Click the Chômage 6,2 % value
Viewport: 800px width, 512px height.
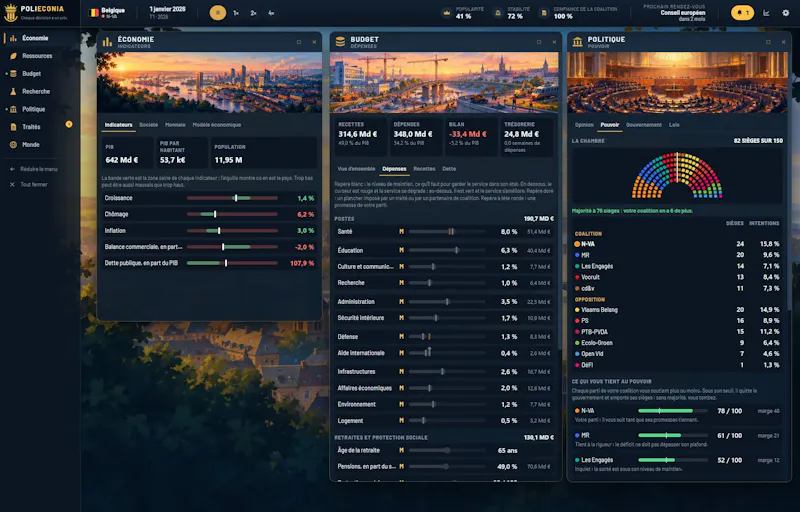pyautogui.click(x=306, y=214)
